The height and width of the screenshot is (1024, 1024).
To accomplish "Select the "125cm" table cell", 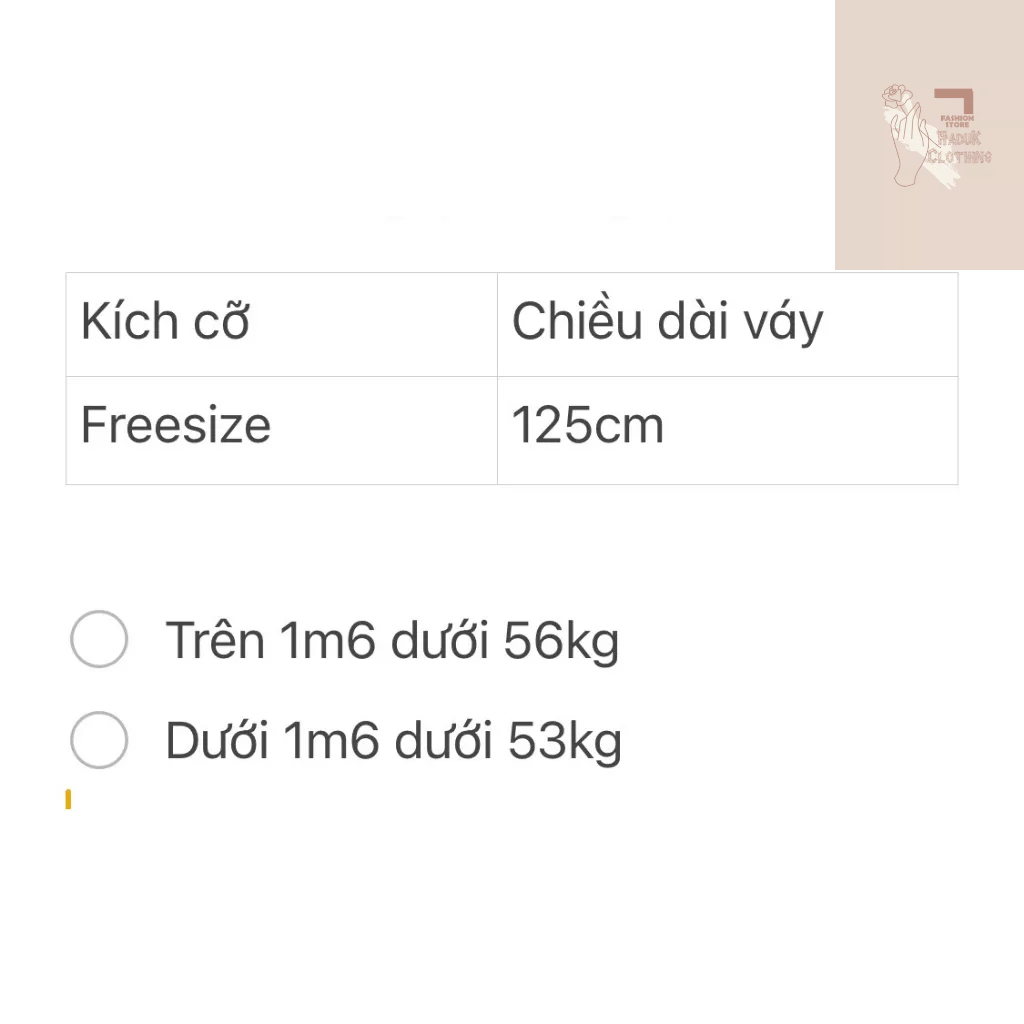I will pyautogui.click(x=727, y=430).
